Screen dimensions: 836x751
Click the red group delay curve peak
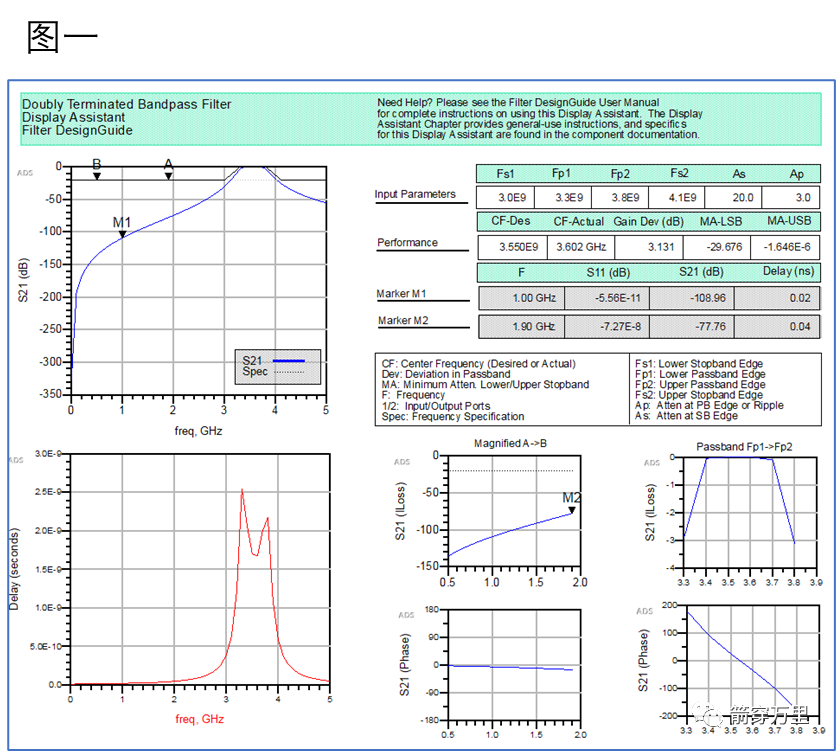point(242,489)
